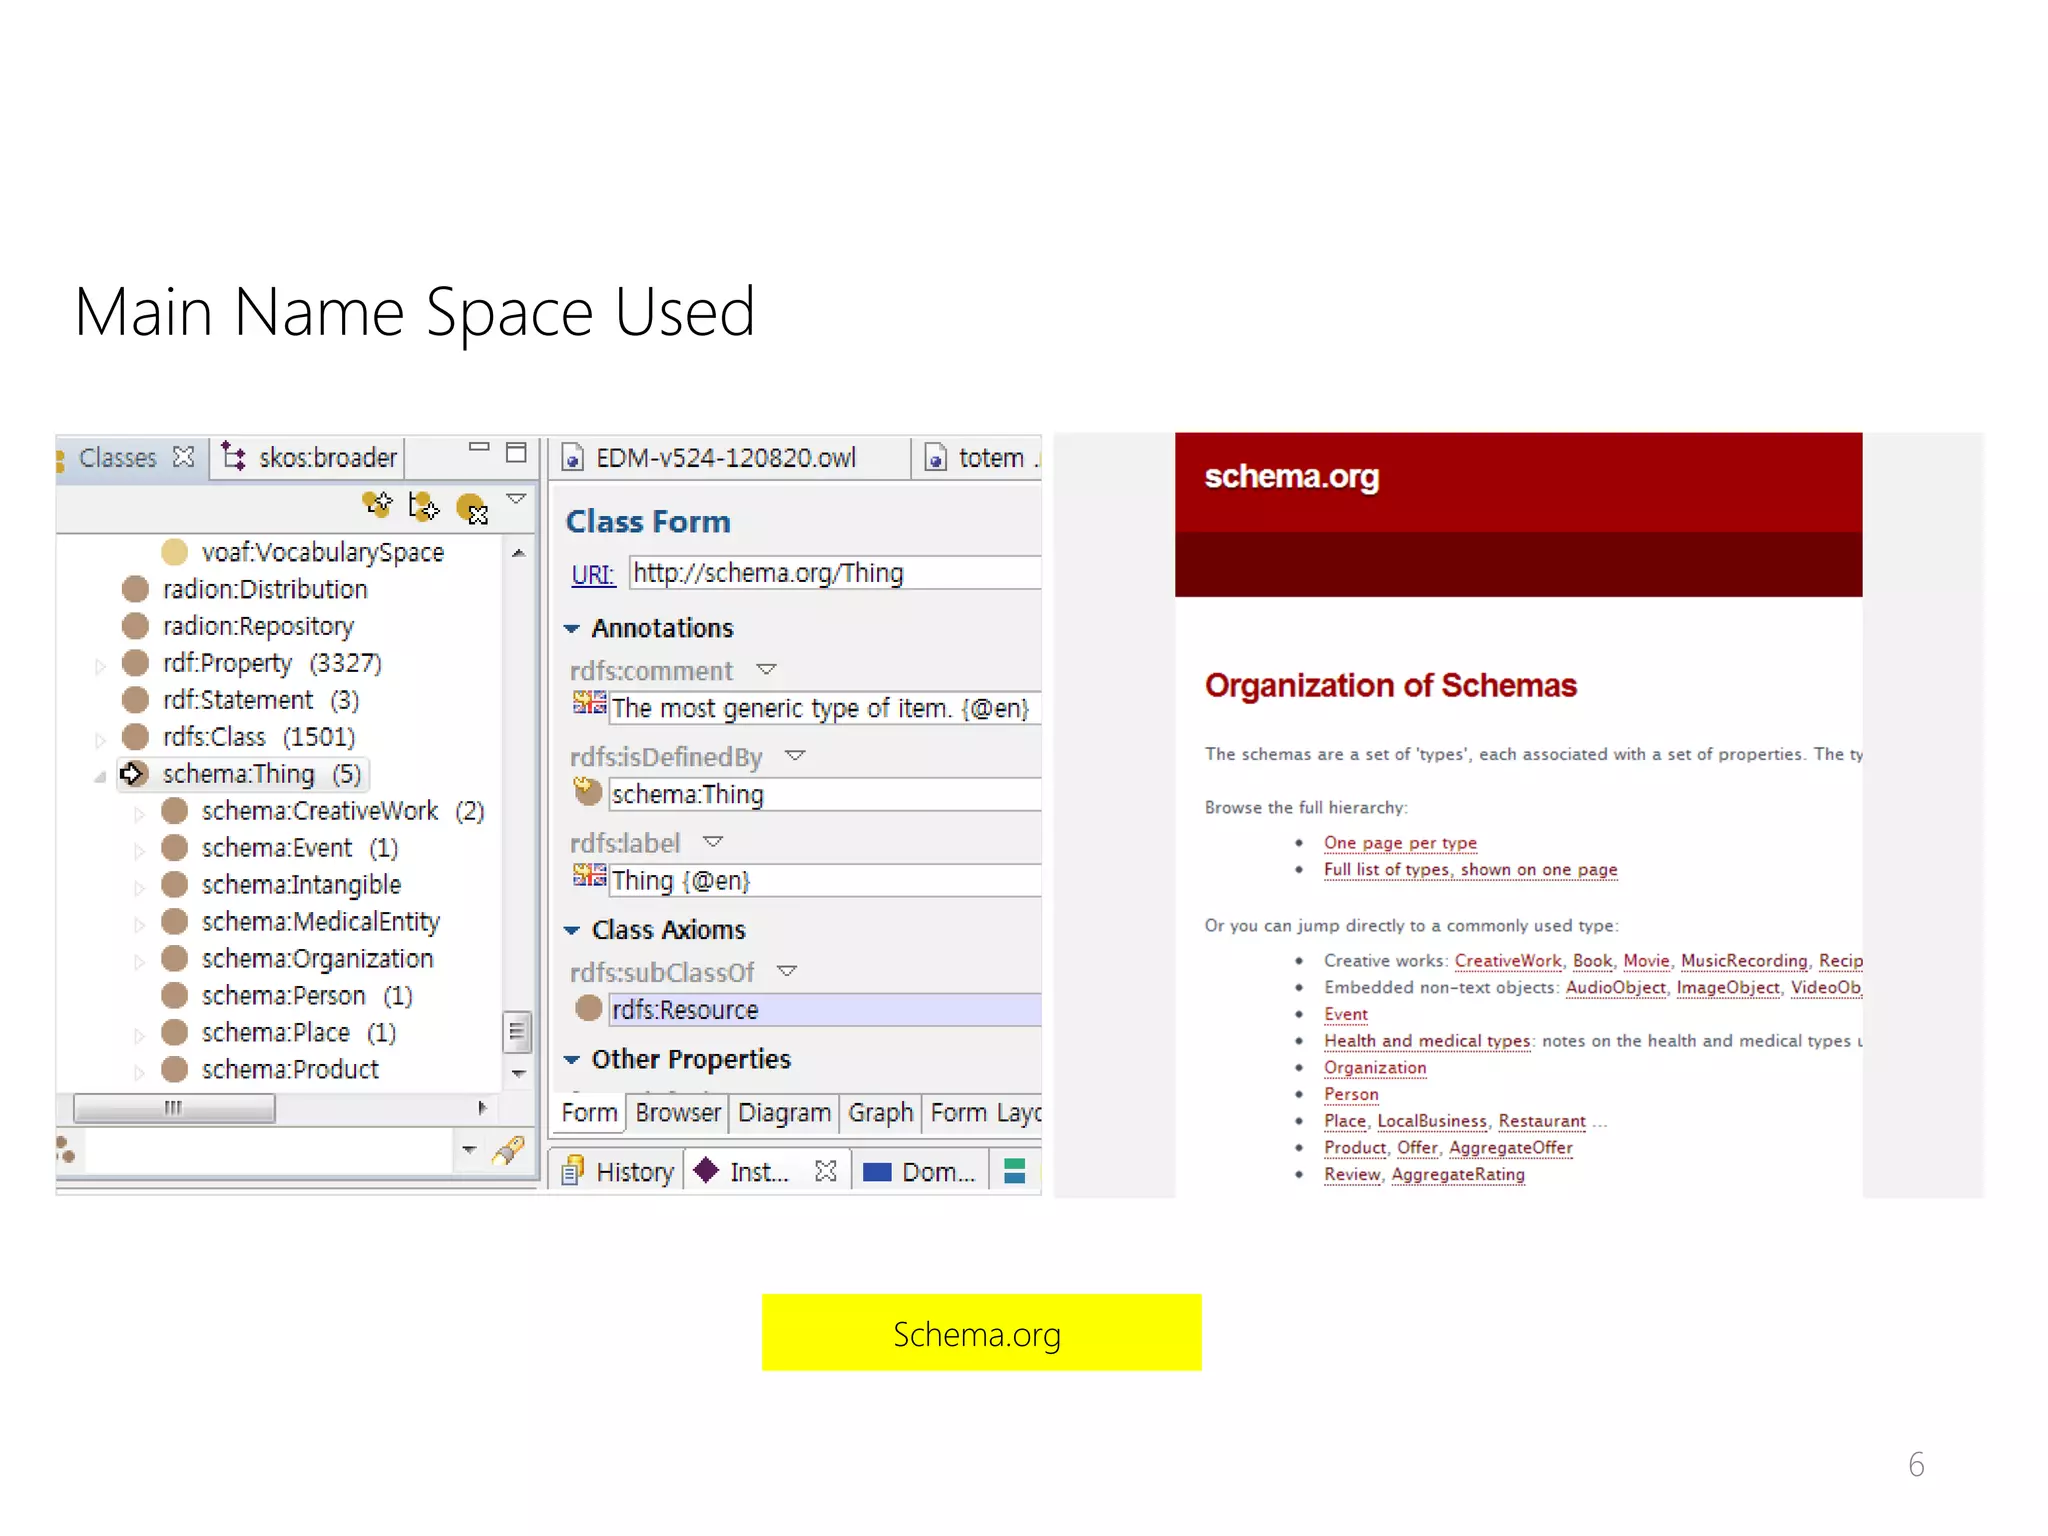Click the tree vertical scrollbar thumb
Viewport: 2048px width, 1536px height.
(x=517, y=1031)
